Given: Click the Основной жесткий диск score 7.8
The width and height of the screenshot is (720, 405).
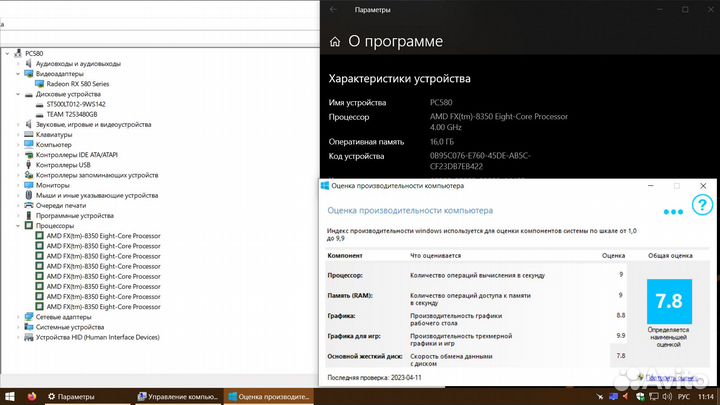Looking at the screenshot, I should 621,355.
